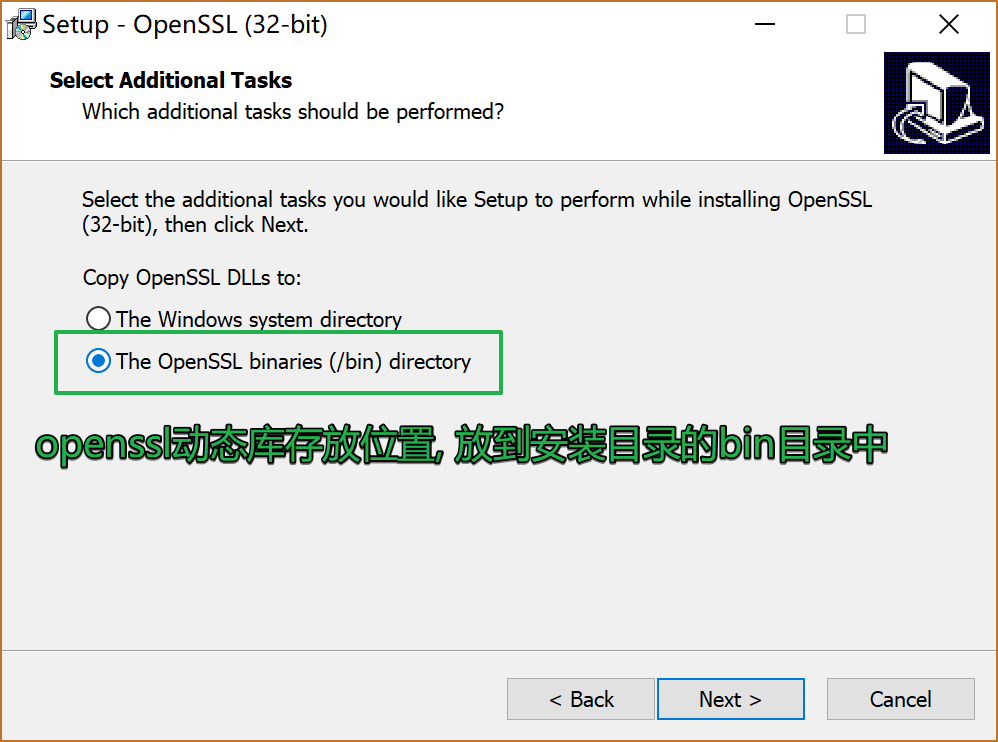Click the "Copy OpenSSL DLLs to:" group label
Viewport: 998px width, 742px height.
point(192,277)
